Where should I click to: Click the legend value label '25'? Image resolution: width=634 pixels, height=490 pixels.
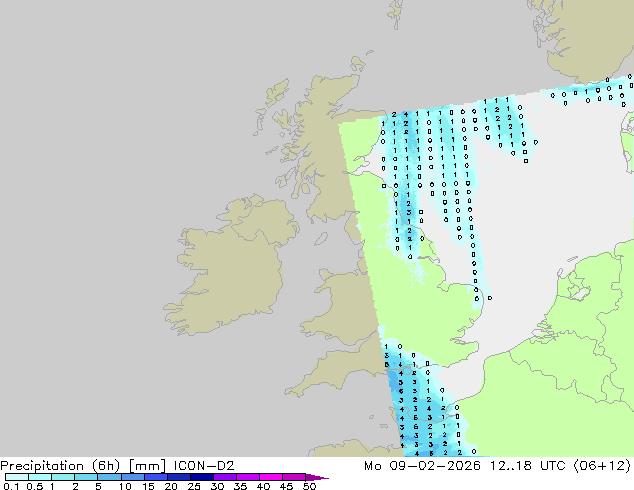tap(194, 486)
